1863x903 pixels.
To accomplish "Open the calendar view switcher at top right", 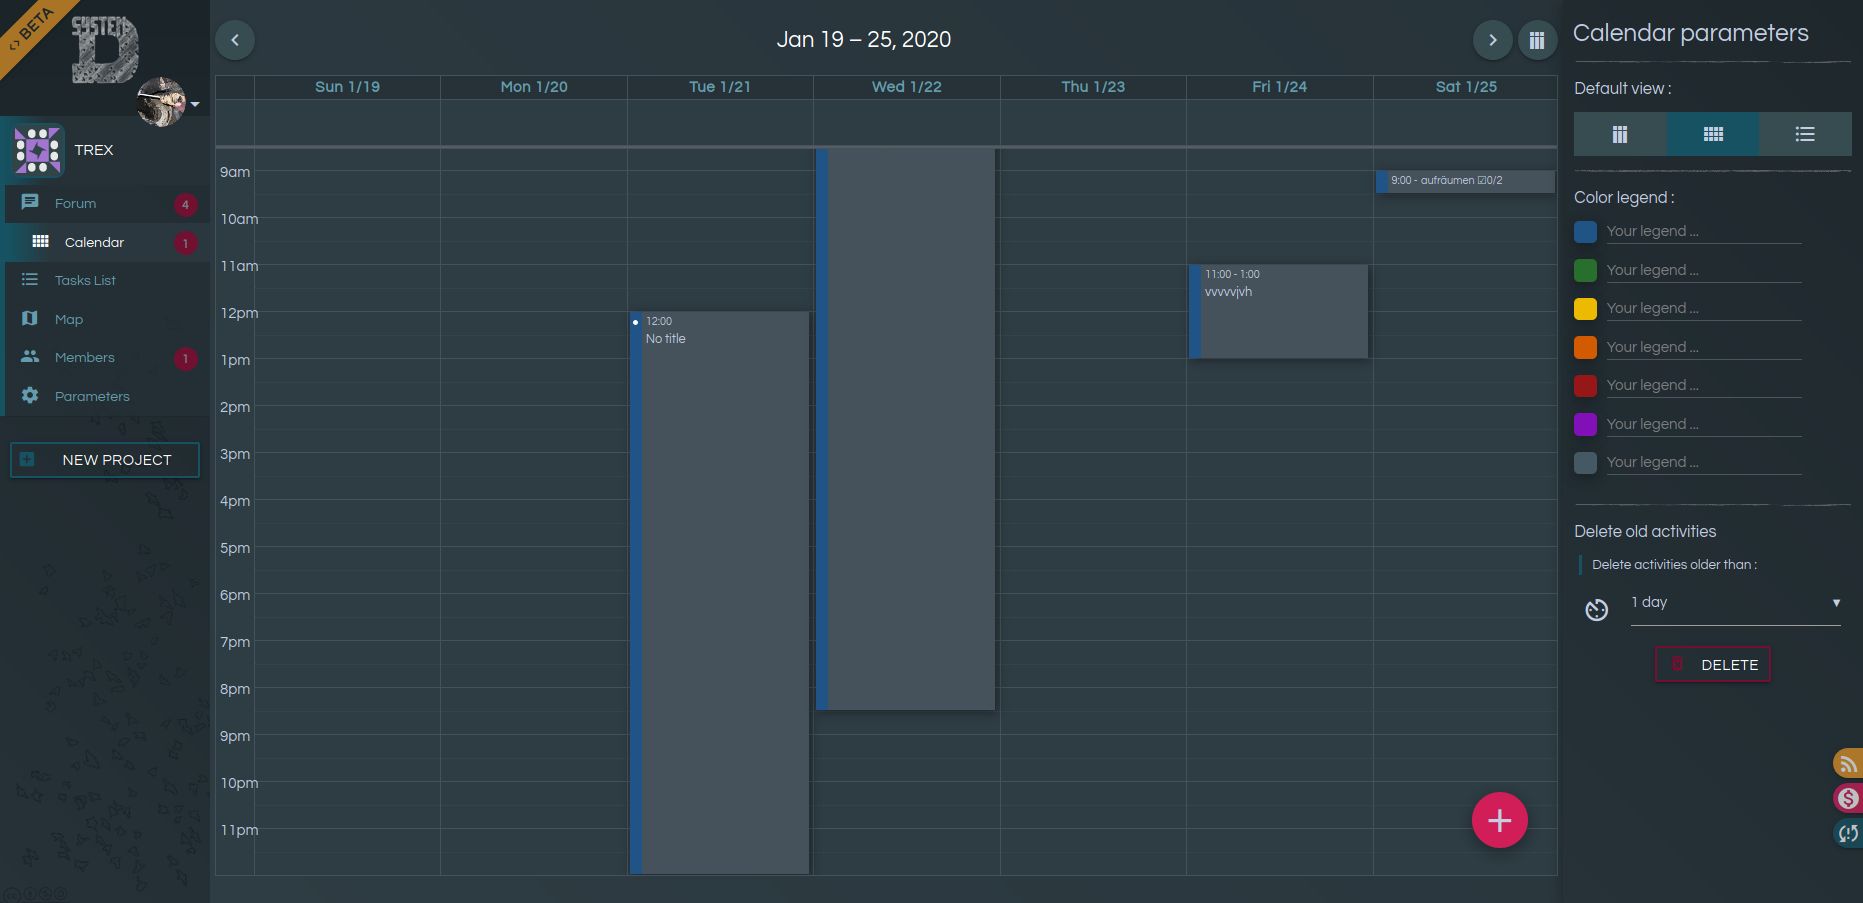I will 1537,39.
